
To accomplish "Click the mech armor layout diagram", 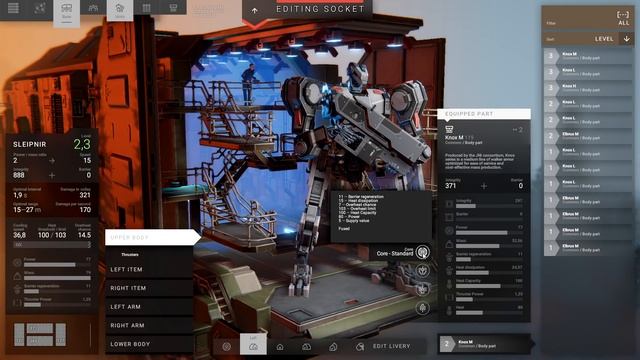I will (40, 334).
